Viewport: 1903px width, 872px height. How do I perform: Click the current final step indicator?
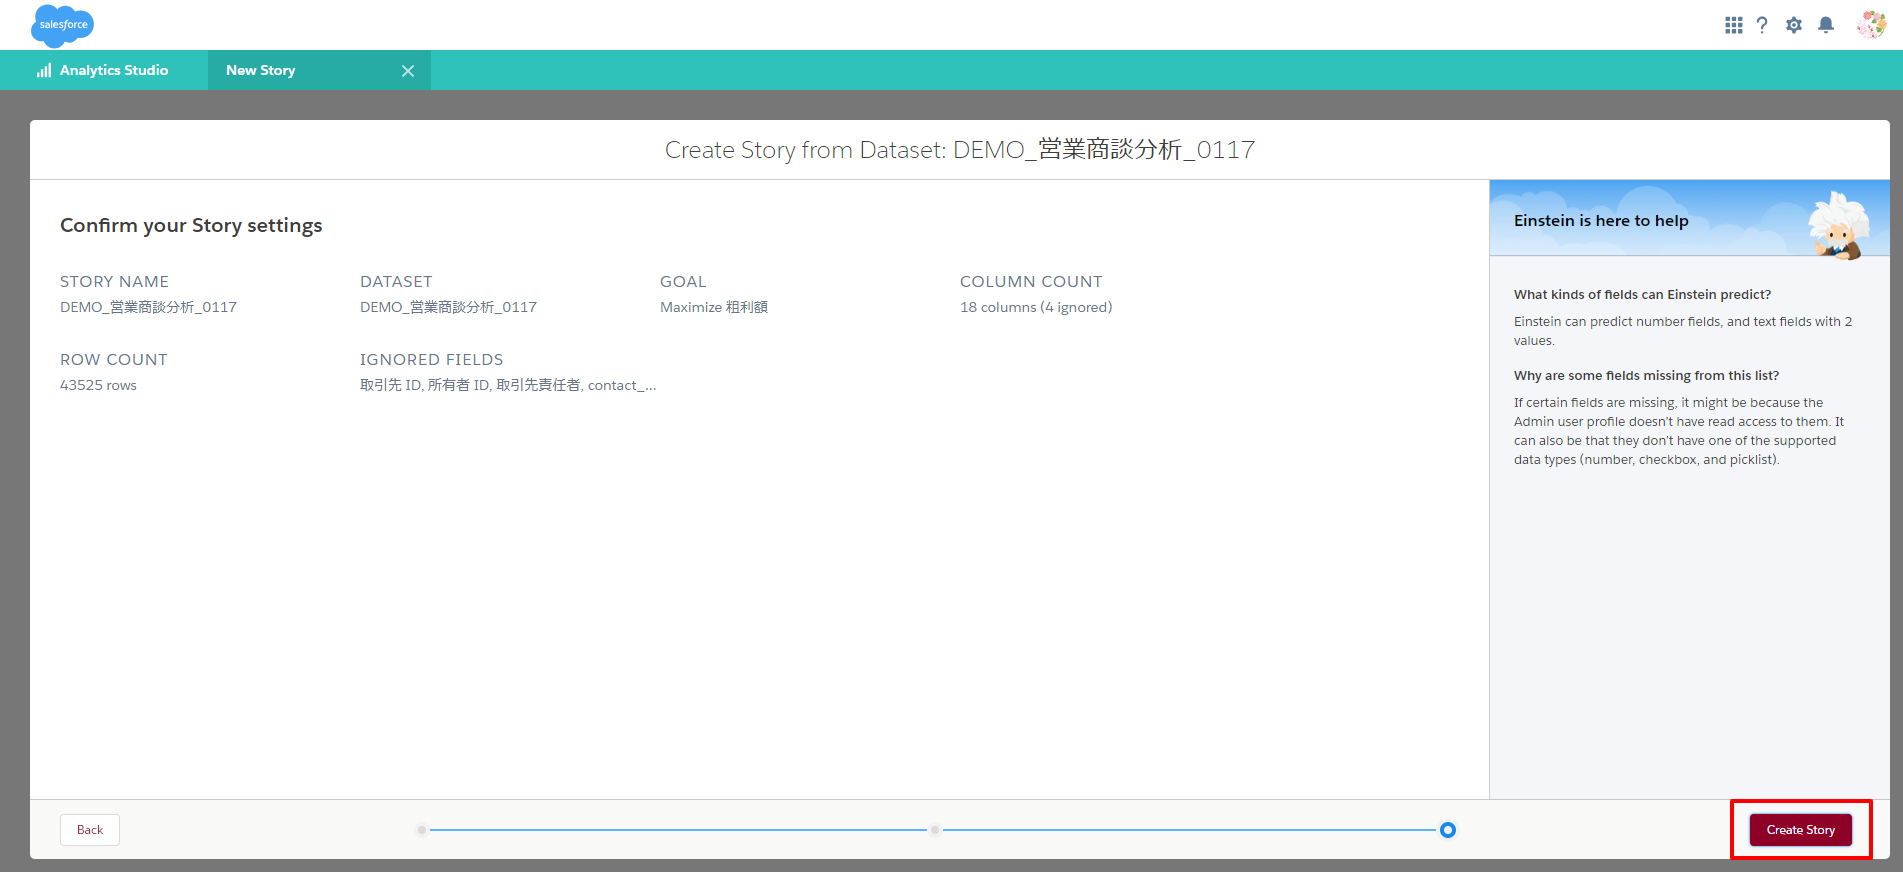tap(1447, 830)
